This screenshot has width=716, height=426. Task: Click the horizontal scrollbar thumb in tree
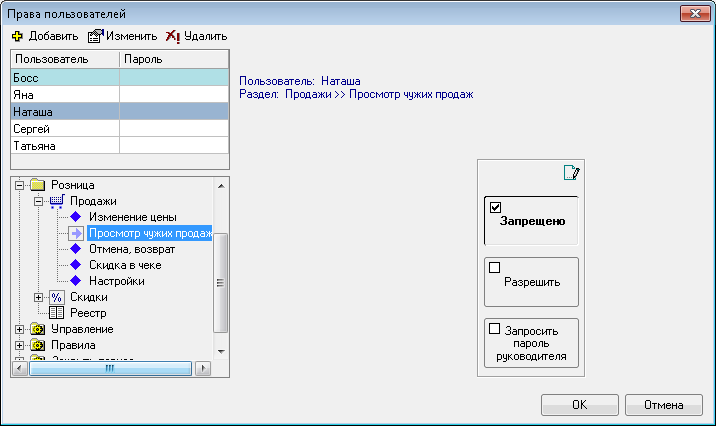pos(110,368)
